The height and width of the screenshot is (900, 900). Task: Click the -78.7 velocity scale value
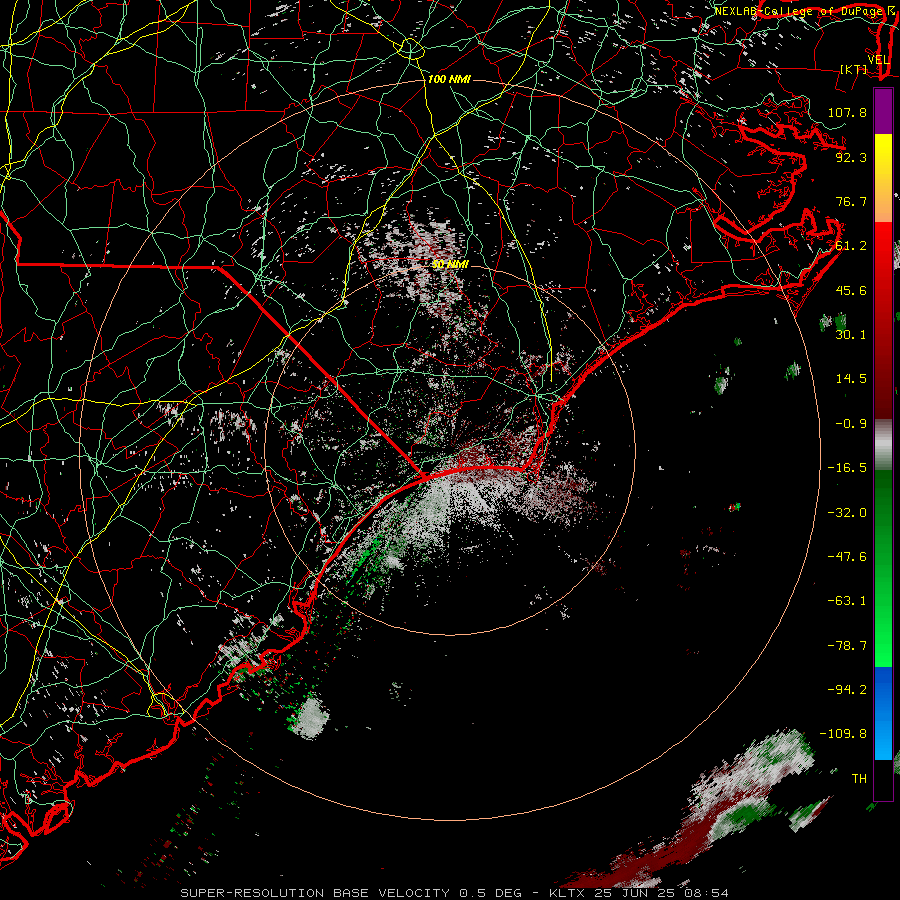coord(847,646)
